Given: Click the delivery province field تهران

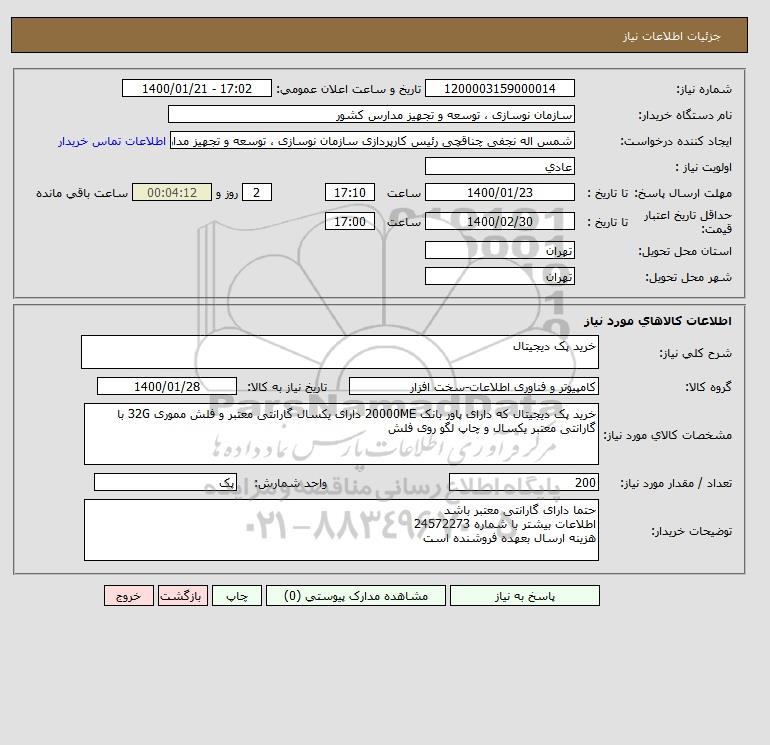Looking at the screenshot, I should [499, 250].
